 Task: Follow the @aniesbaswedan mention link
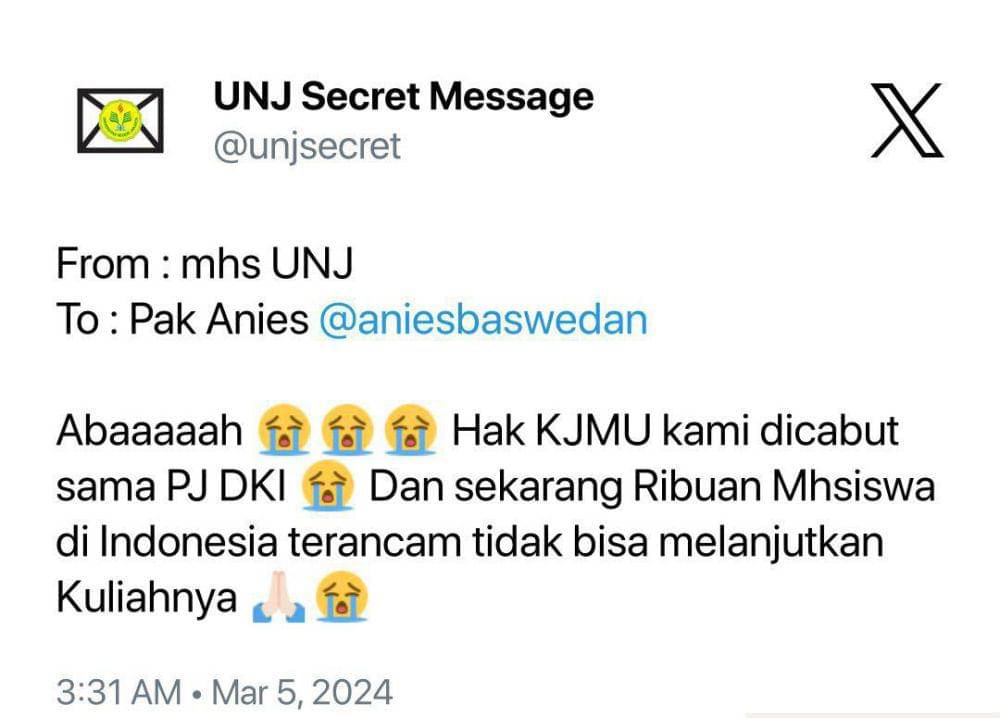(483, 319)
